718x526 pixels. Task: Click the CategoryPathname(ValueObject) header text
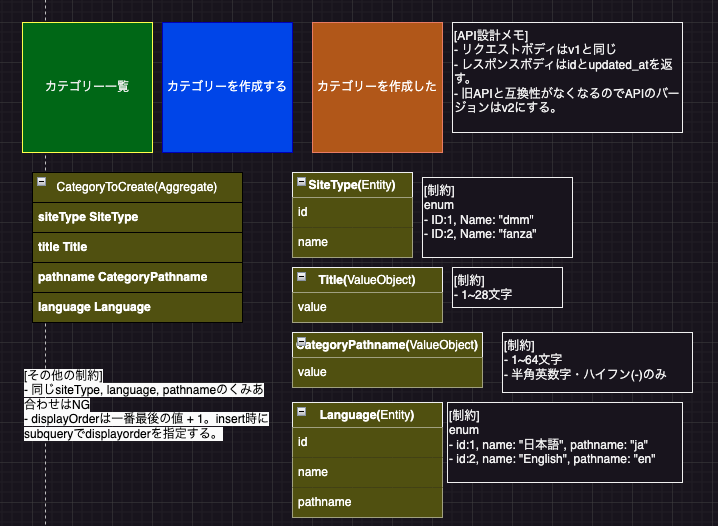point(387,345)
